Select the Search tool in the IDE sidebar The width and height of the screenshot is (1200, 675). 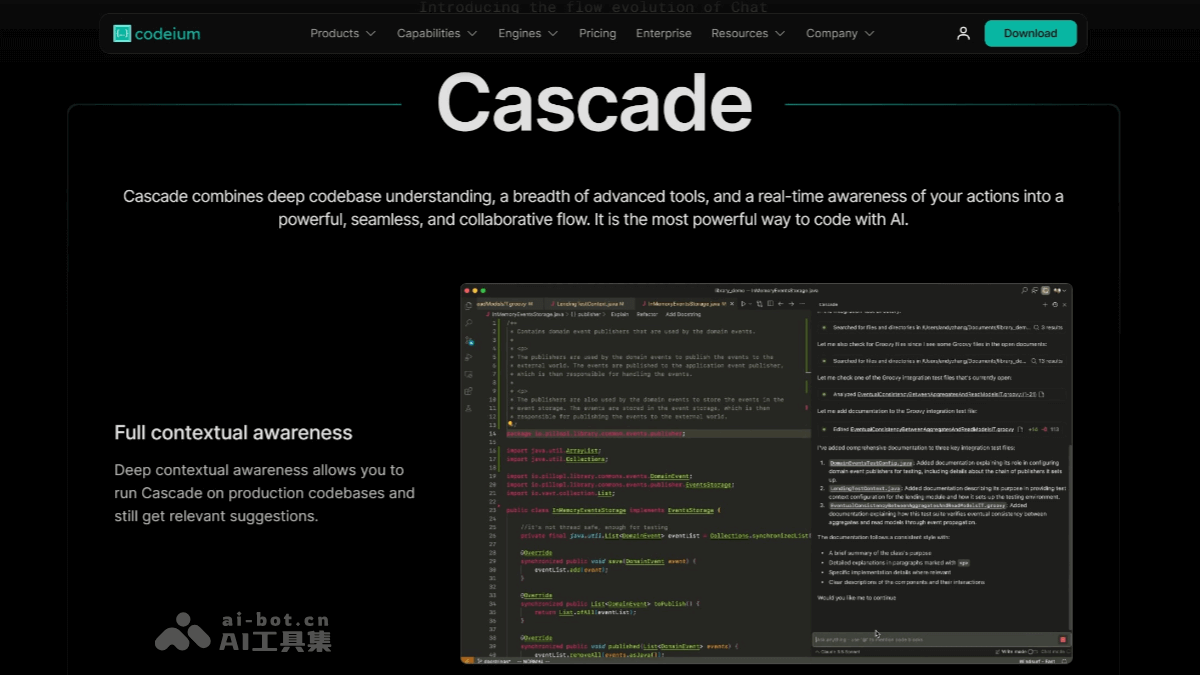(x=469, y=322)
